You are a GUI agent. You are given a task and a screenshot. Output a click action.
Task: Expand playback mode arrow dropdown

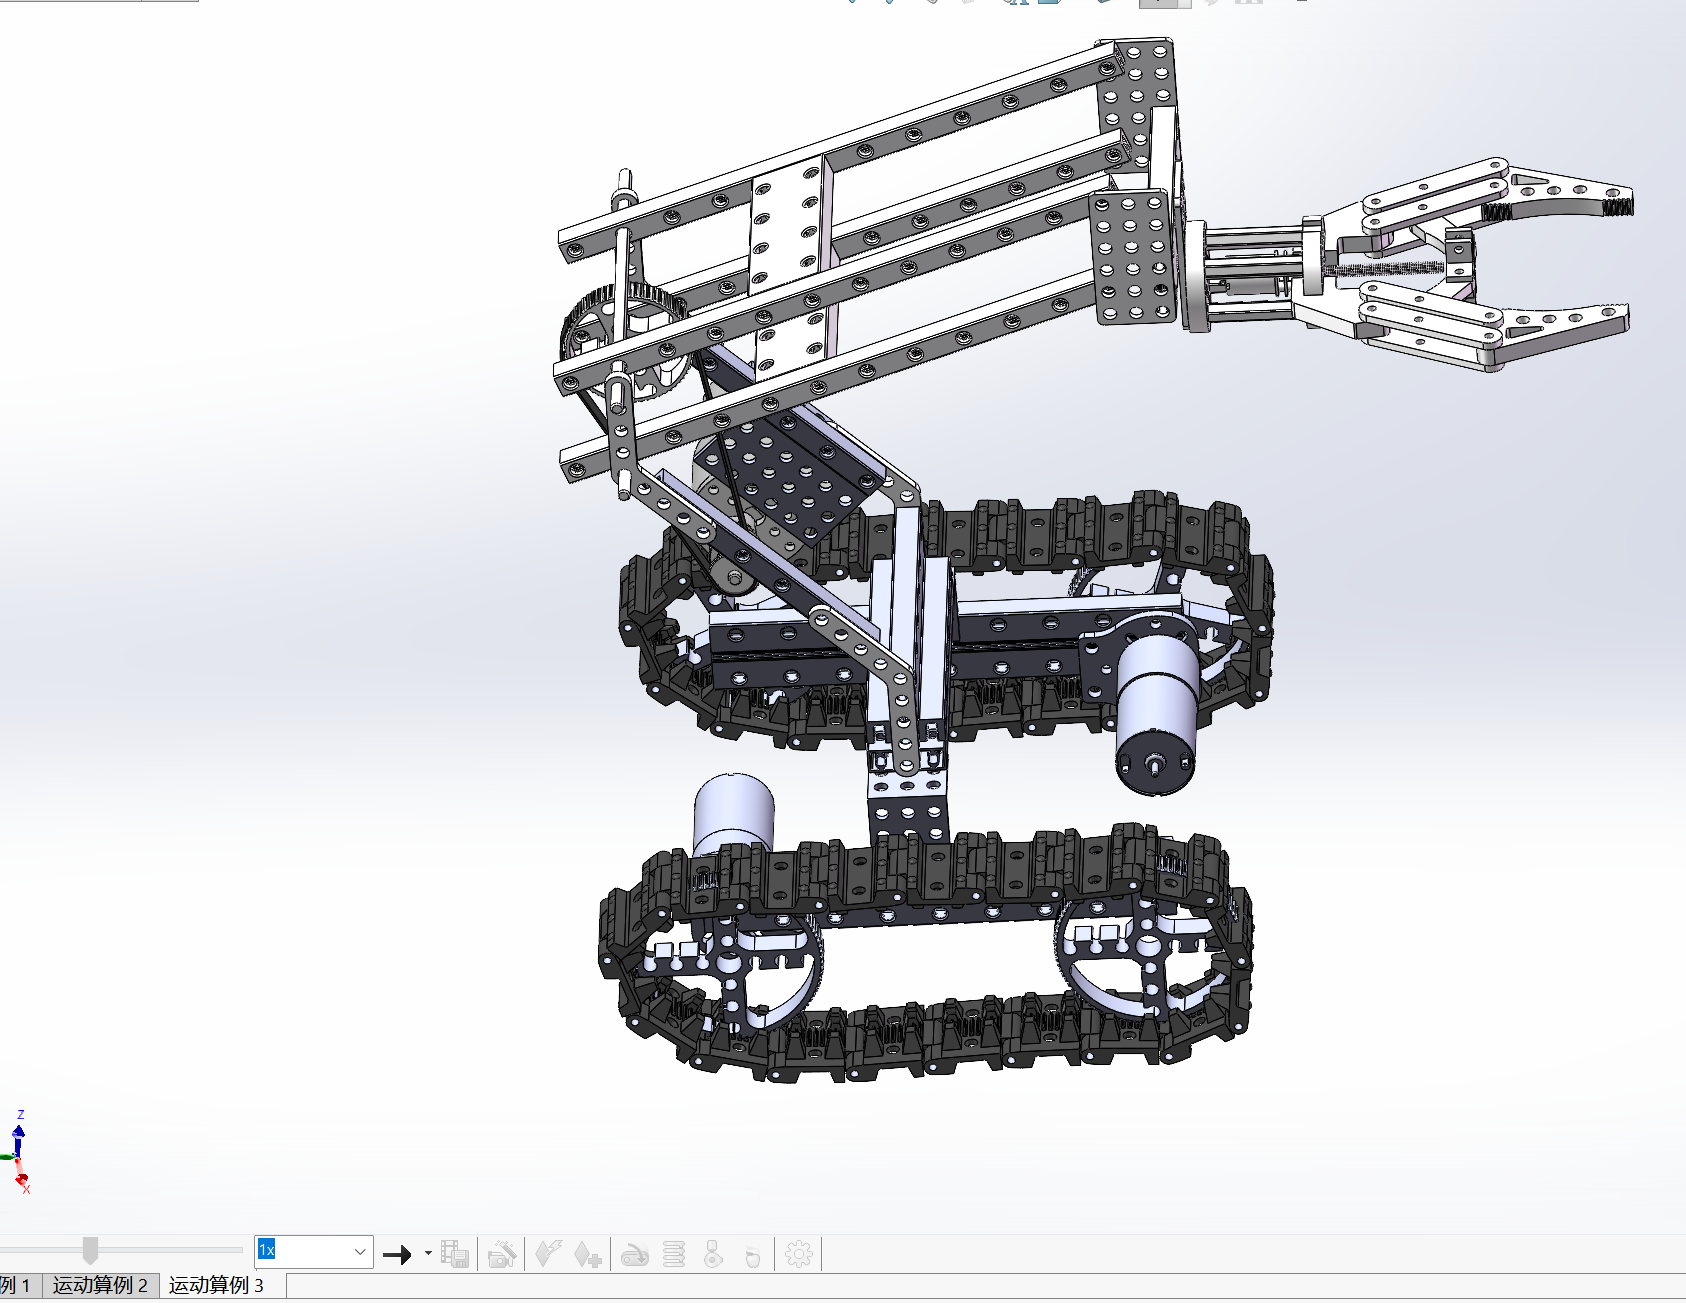(428, 1253)
